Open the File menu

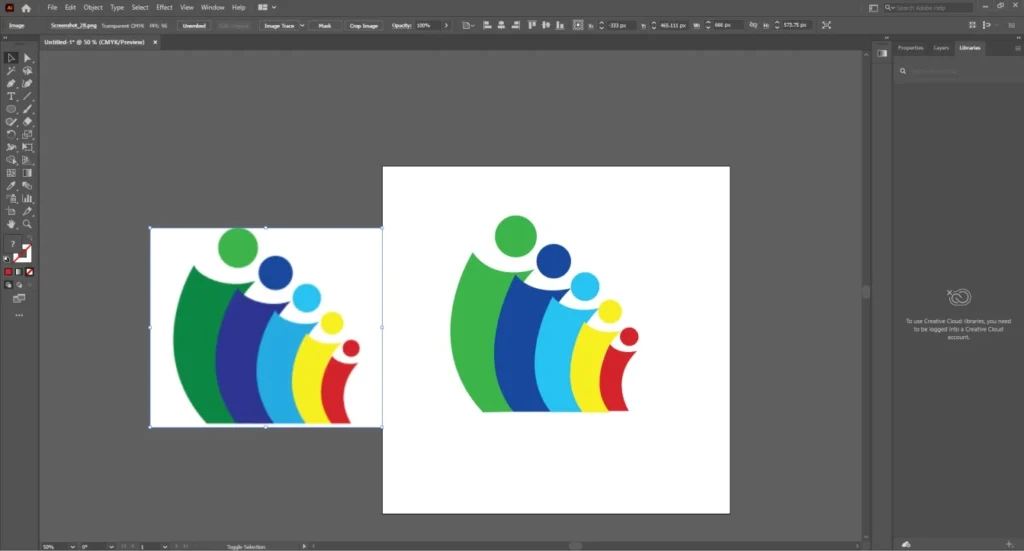(52, 8)
